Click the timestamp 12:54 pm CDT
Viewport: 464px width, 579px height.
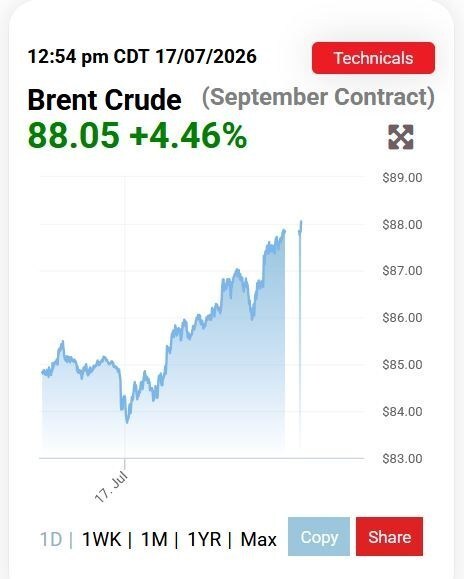(88, 56)
